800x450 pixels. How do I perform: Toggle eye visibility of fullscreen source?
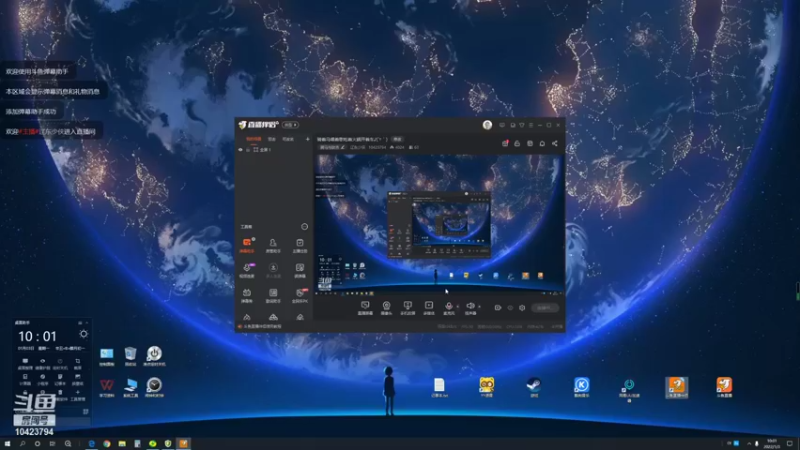tap(240, 150)
